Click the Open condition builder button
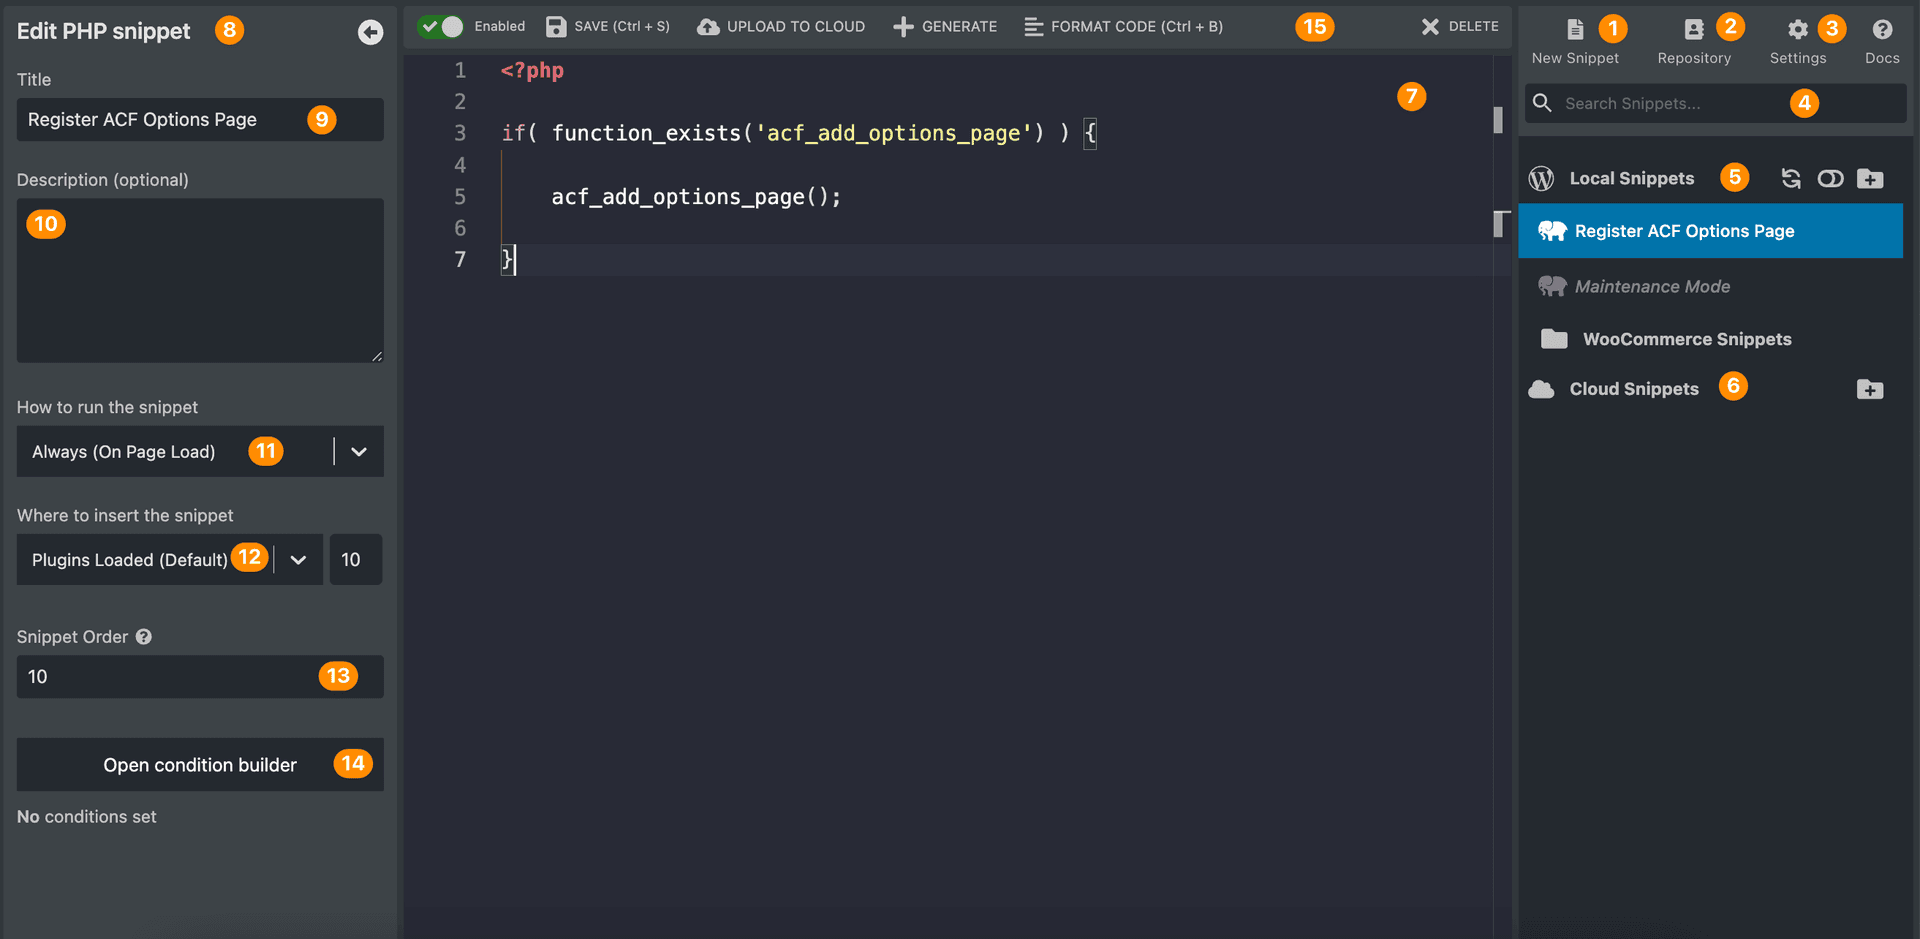Screen dimensions: 1920x939 pyautogui.click(x=200, y=765)
